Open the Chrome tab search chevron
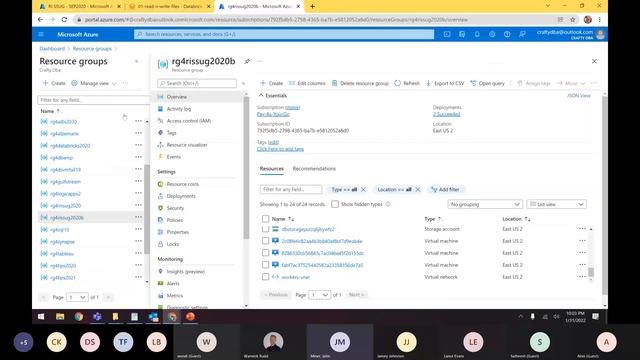 [548, 6]
